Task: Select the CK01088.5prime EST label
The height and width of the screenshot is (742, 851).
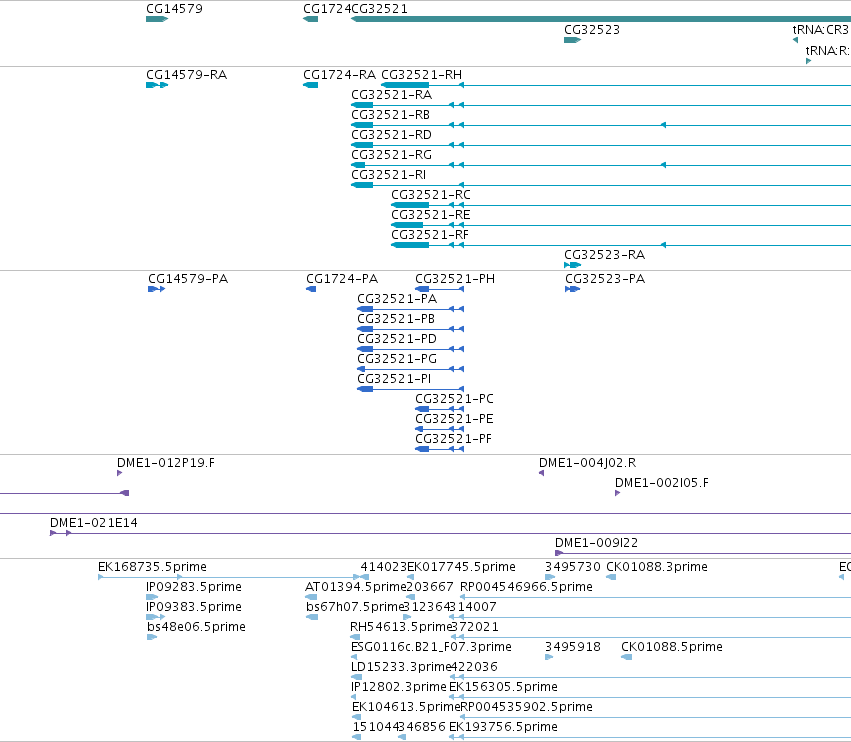Action: tap(672, 648)
